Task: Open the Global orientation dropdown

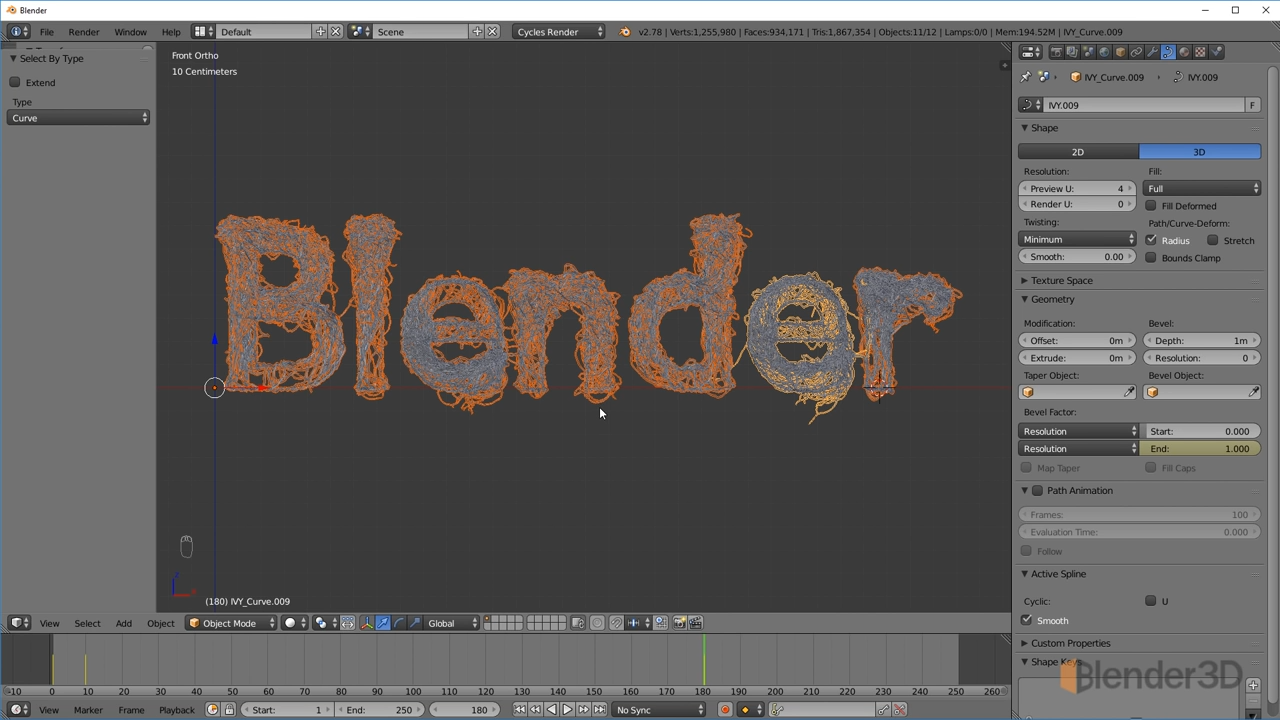Action: pyautogui.click(x=453, y=623)
